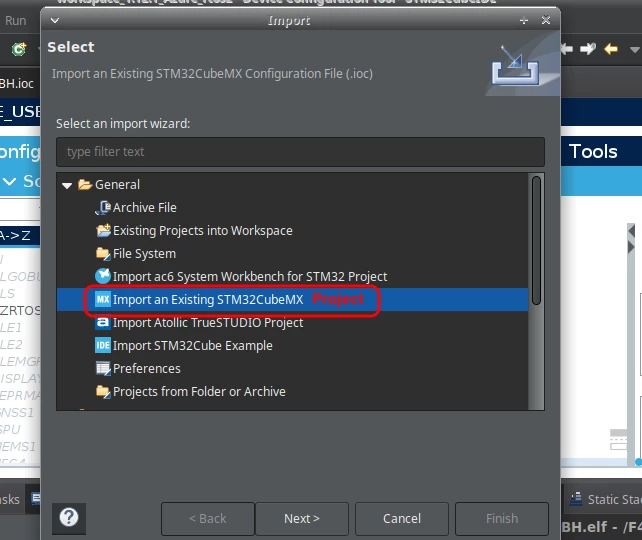Click the yellow Back navigation arrow in IDE
Screen dimensions: 642x540
point(611,49)
